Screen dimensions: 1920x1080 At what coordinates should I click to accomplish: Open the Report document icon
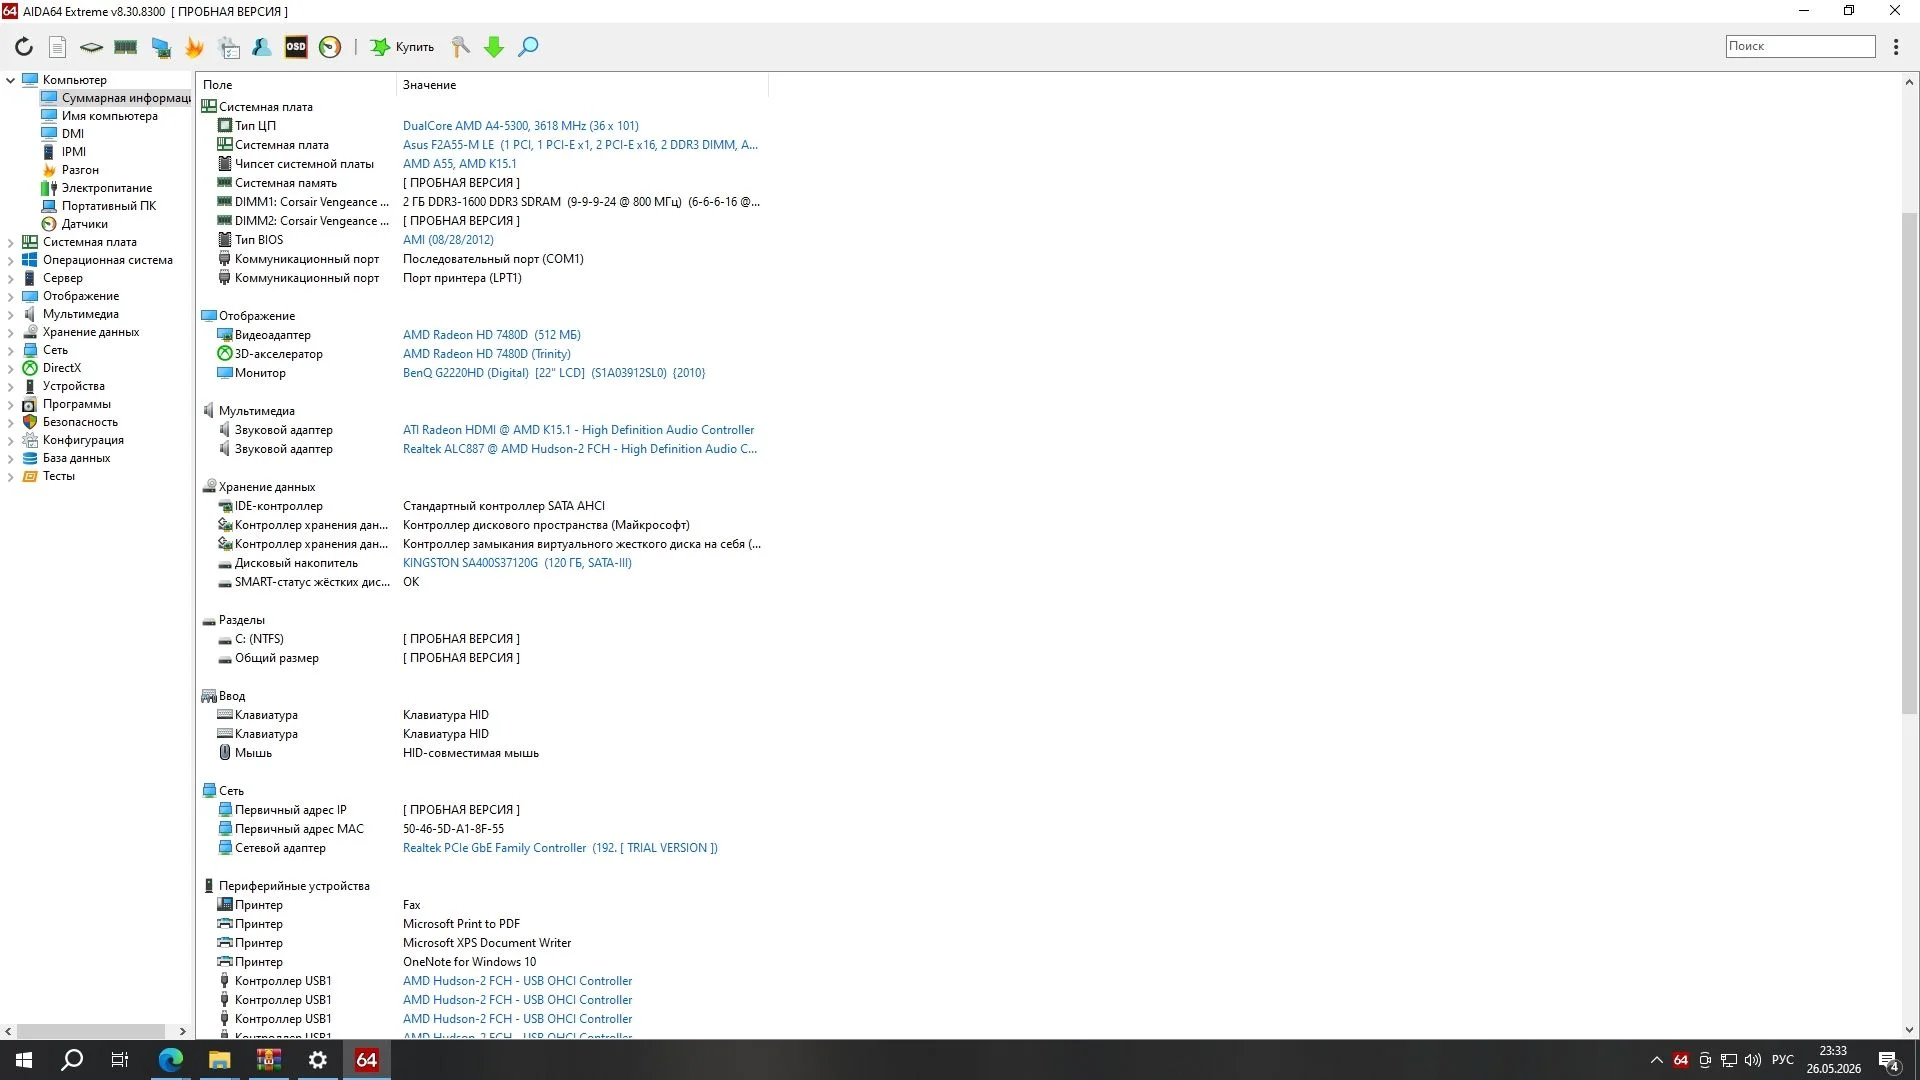coord(58,47)
